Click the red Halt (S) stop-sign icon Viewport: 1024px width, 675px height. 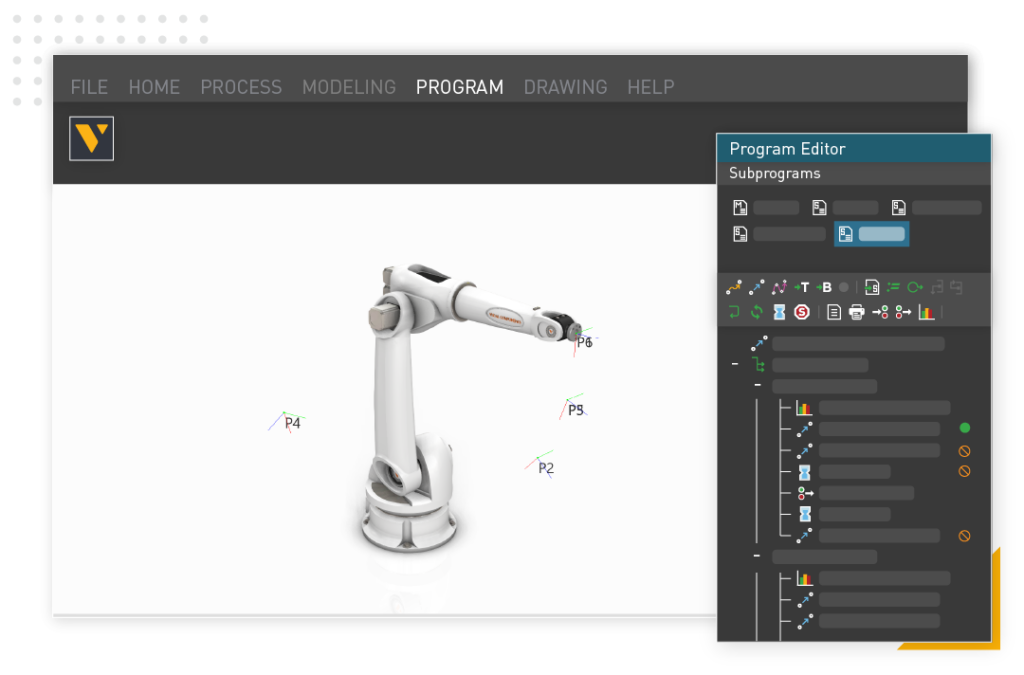pyautogui.click(x=801, y=312)
